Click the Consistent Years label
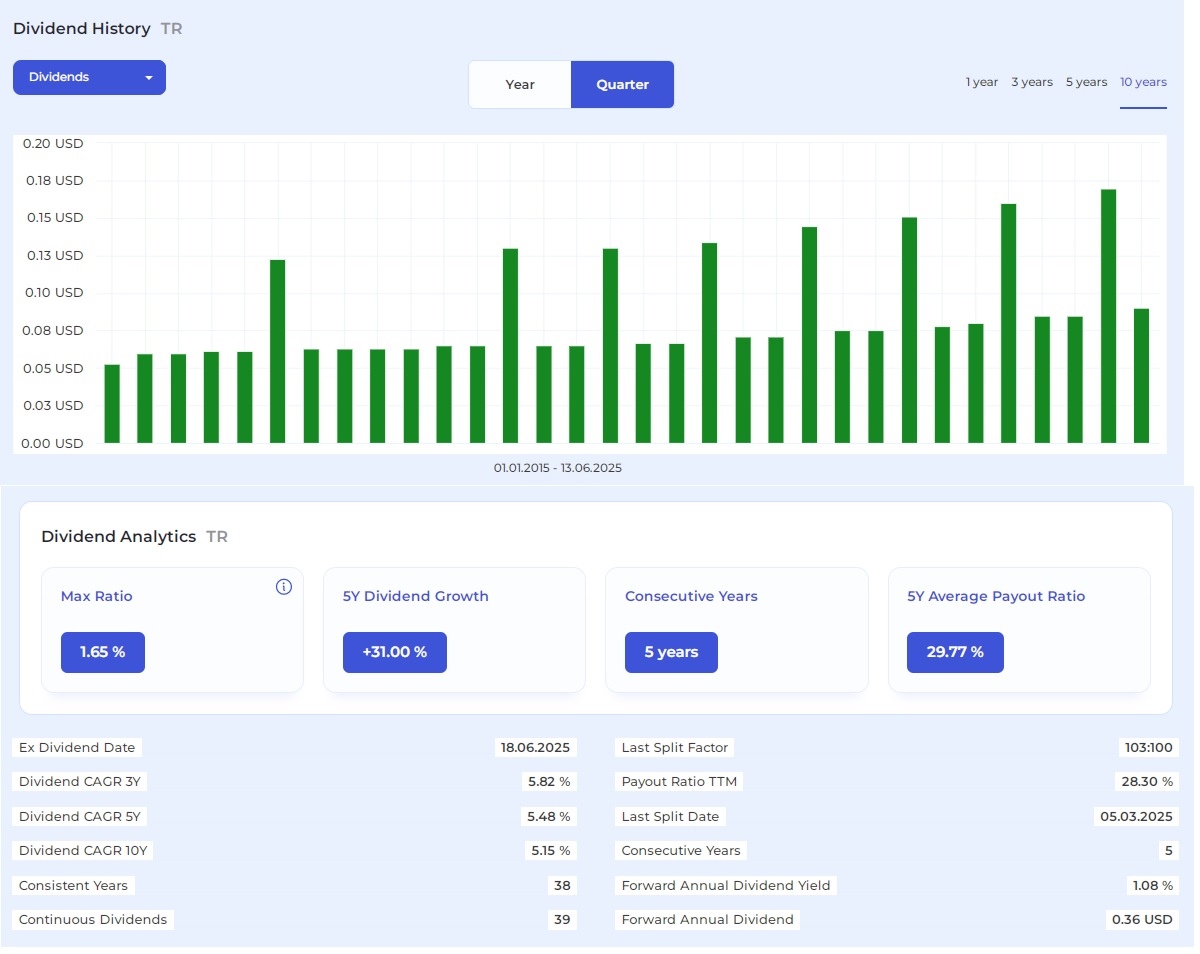The width and height of the screenshot is (1200, 954). (73, 886)
